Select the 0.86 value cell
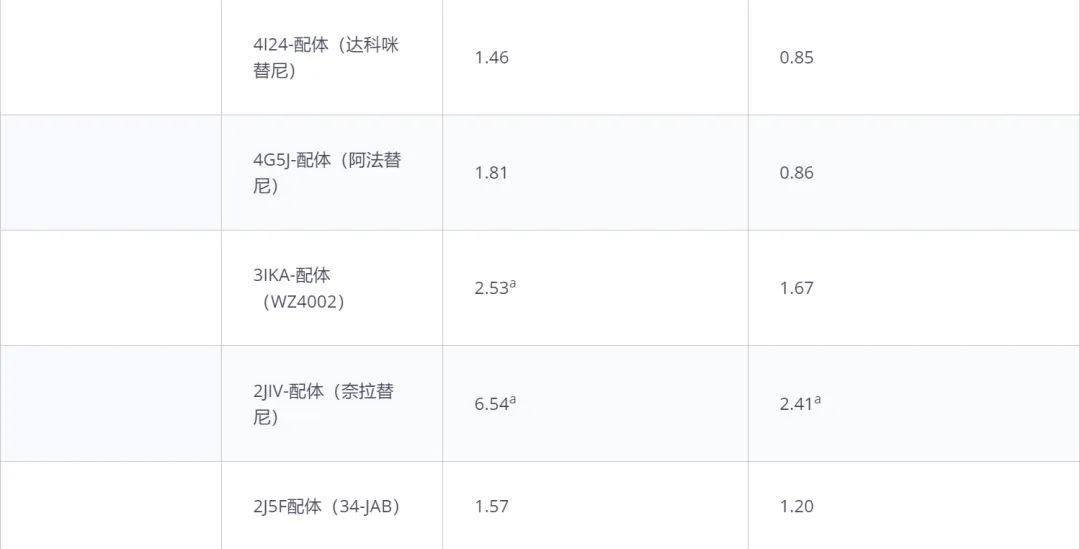The width and height of the screenshot is (1080, 549). (914, 173)
